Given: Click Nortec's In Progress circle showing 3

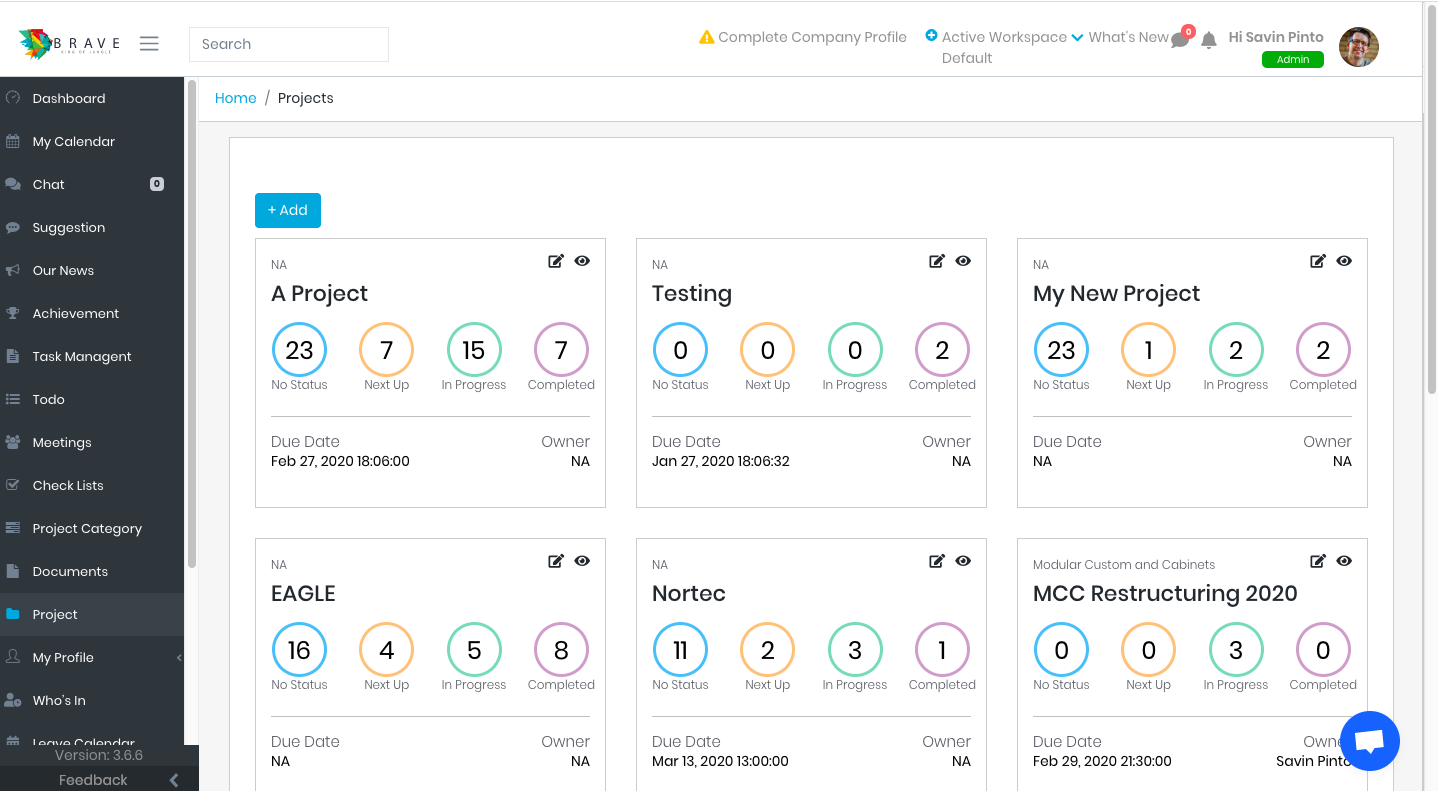Looking at the screenshot, I should (x=855, y=650).
